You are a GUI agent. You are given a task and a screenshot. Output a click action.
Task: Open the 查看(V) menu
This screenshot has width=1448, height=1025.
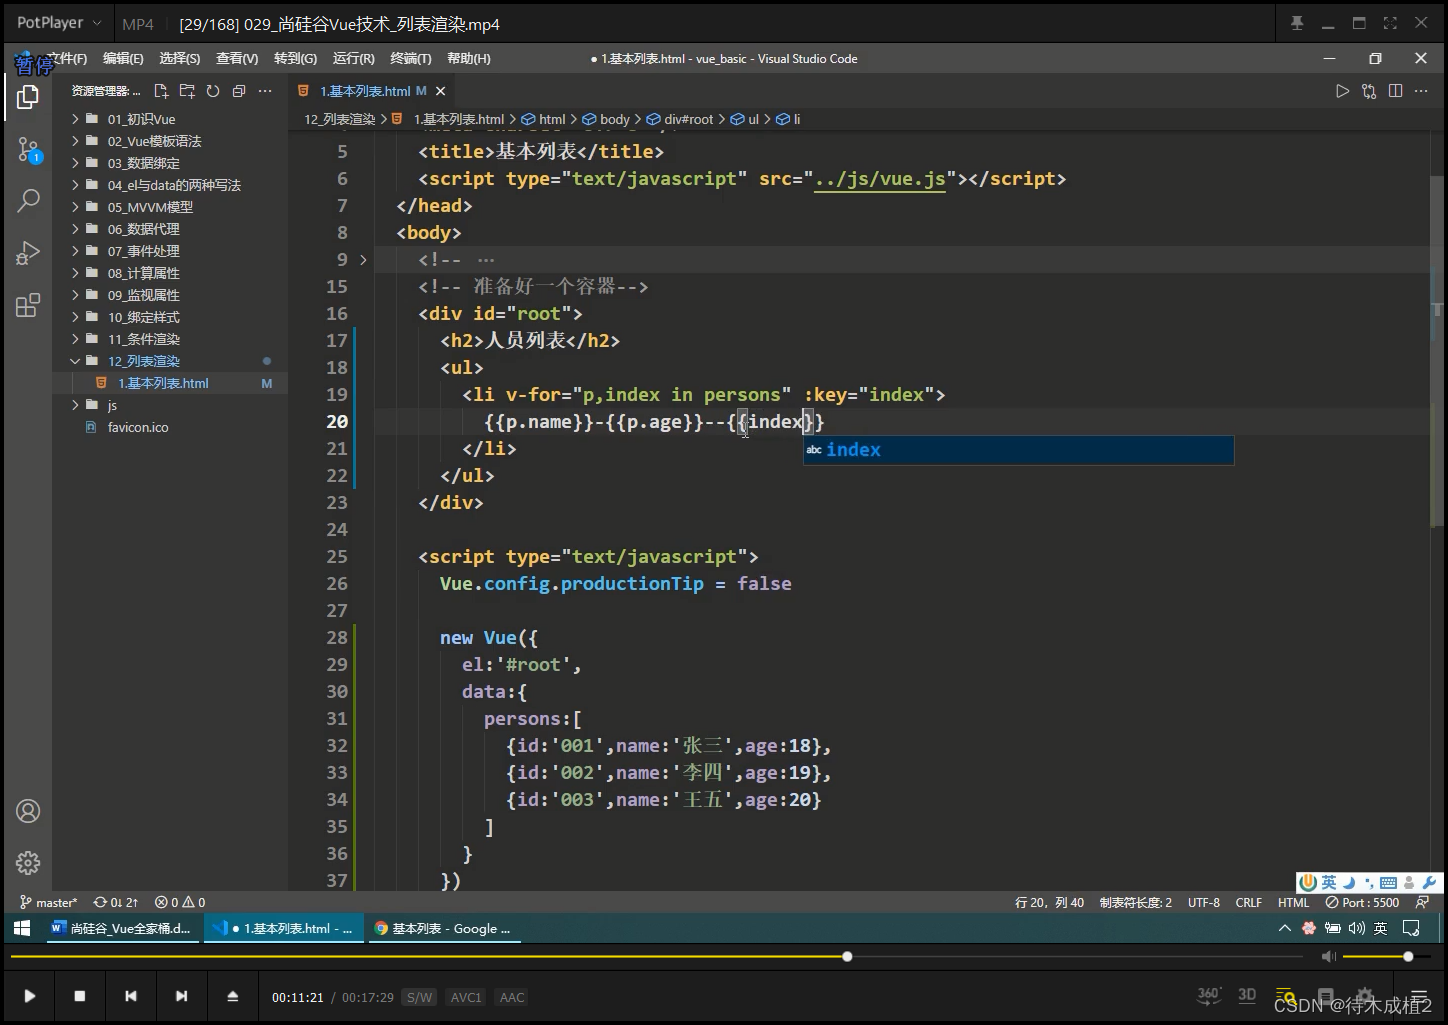point(237,58)
